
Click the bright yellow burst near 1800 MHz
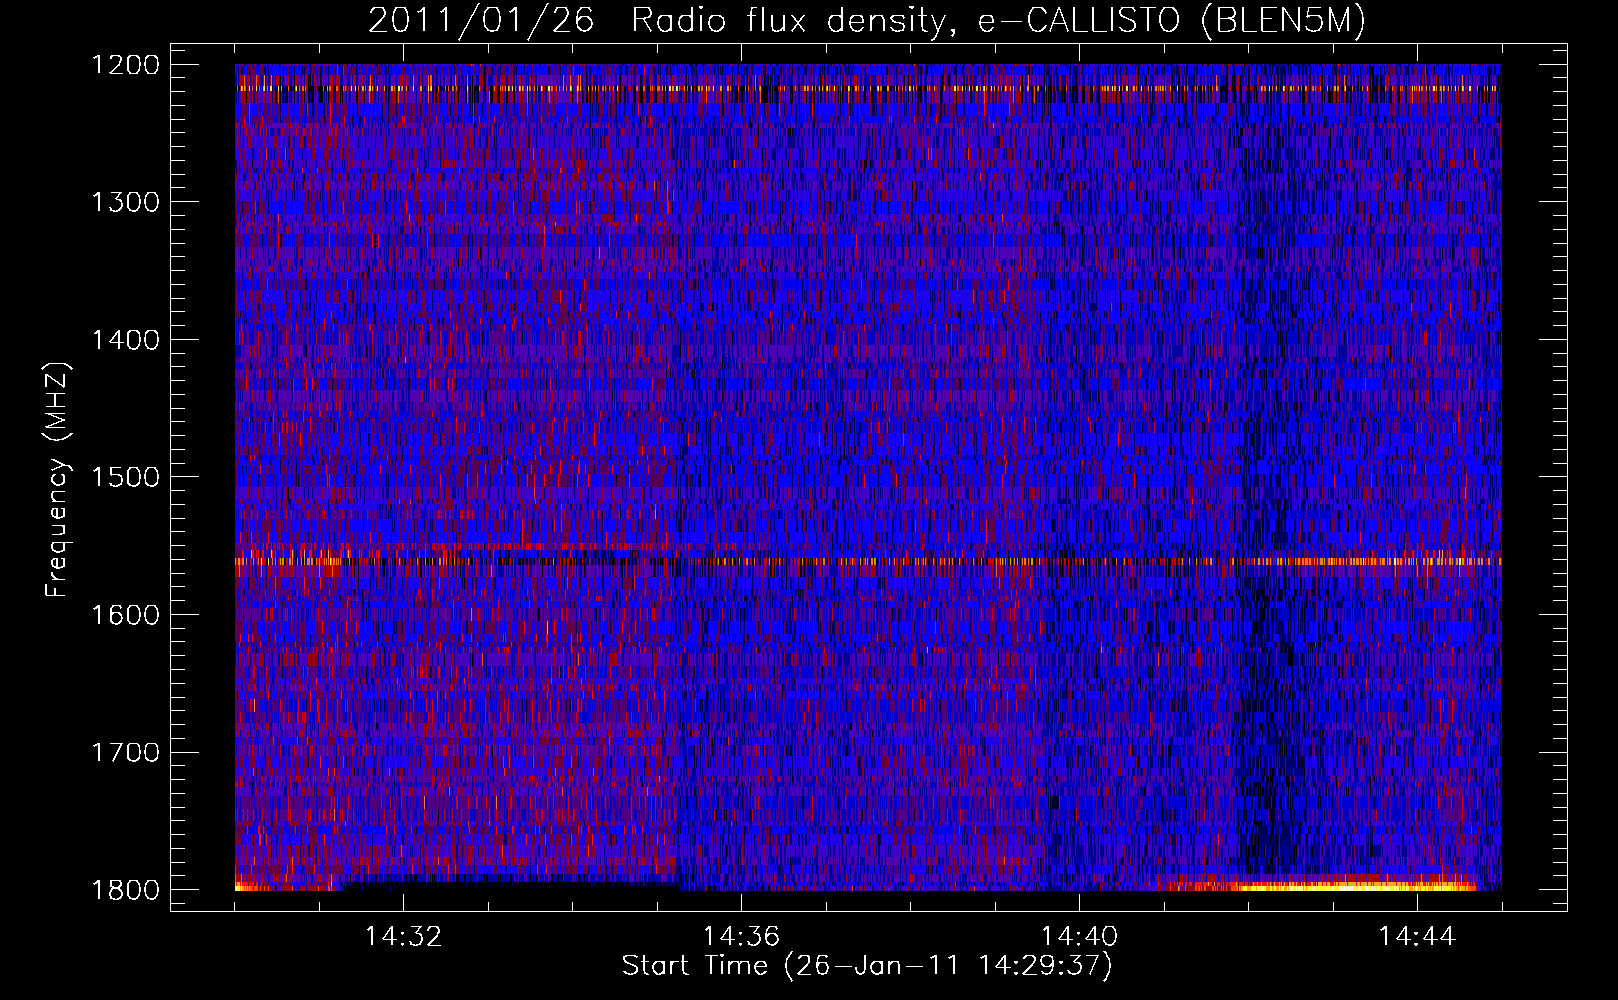tap(1320, 885)
